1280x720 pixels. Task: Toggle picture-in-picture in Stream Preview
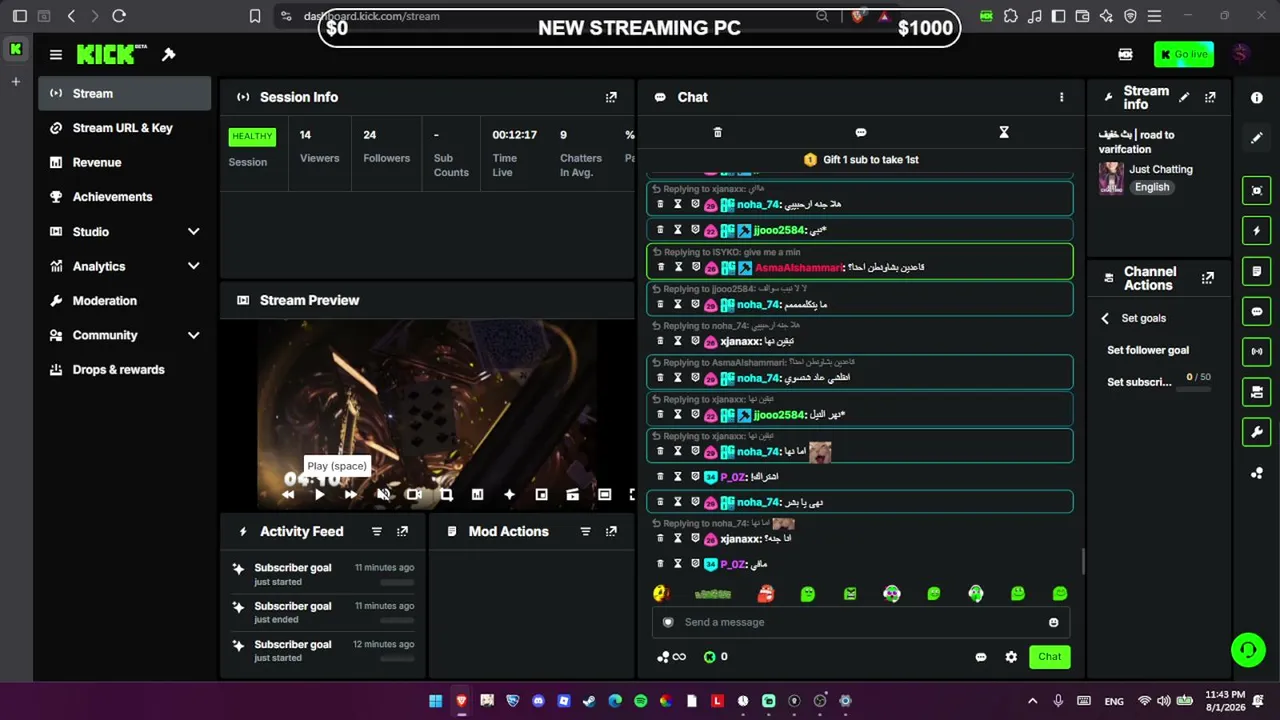541,494
